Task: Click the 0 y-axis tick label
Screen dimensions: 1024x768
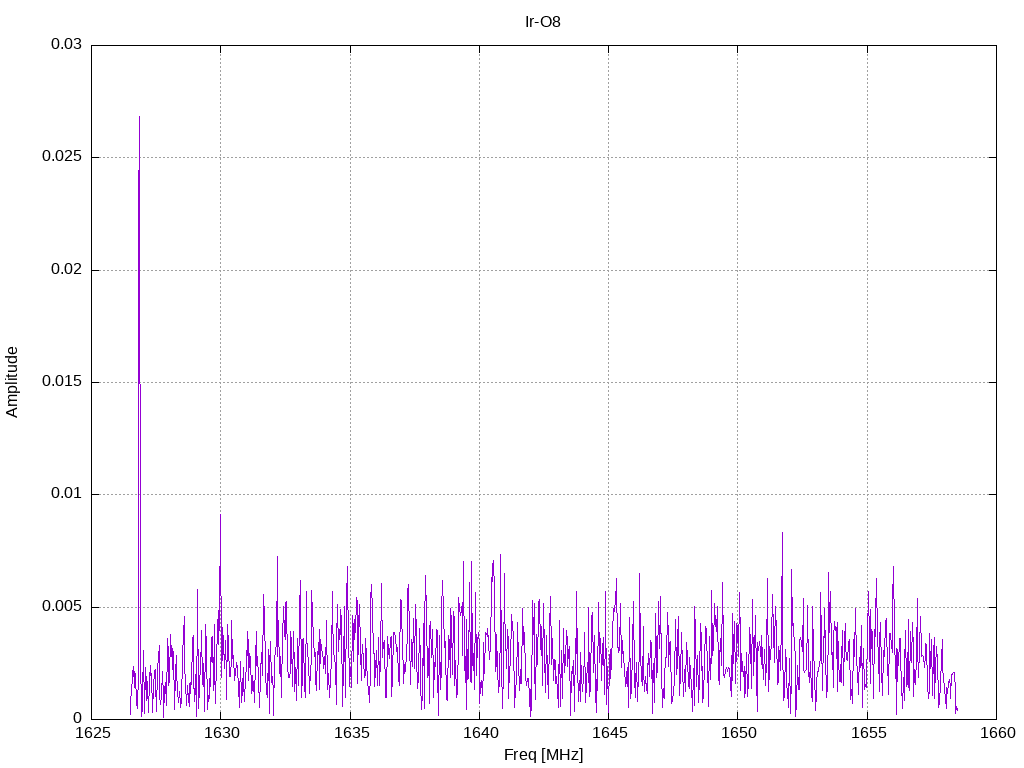Action: point(78,718)
